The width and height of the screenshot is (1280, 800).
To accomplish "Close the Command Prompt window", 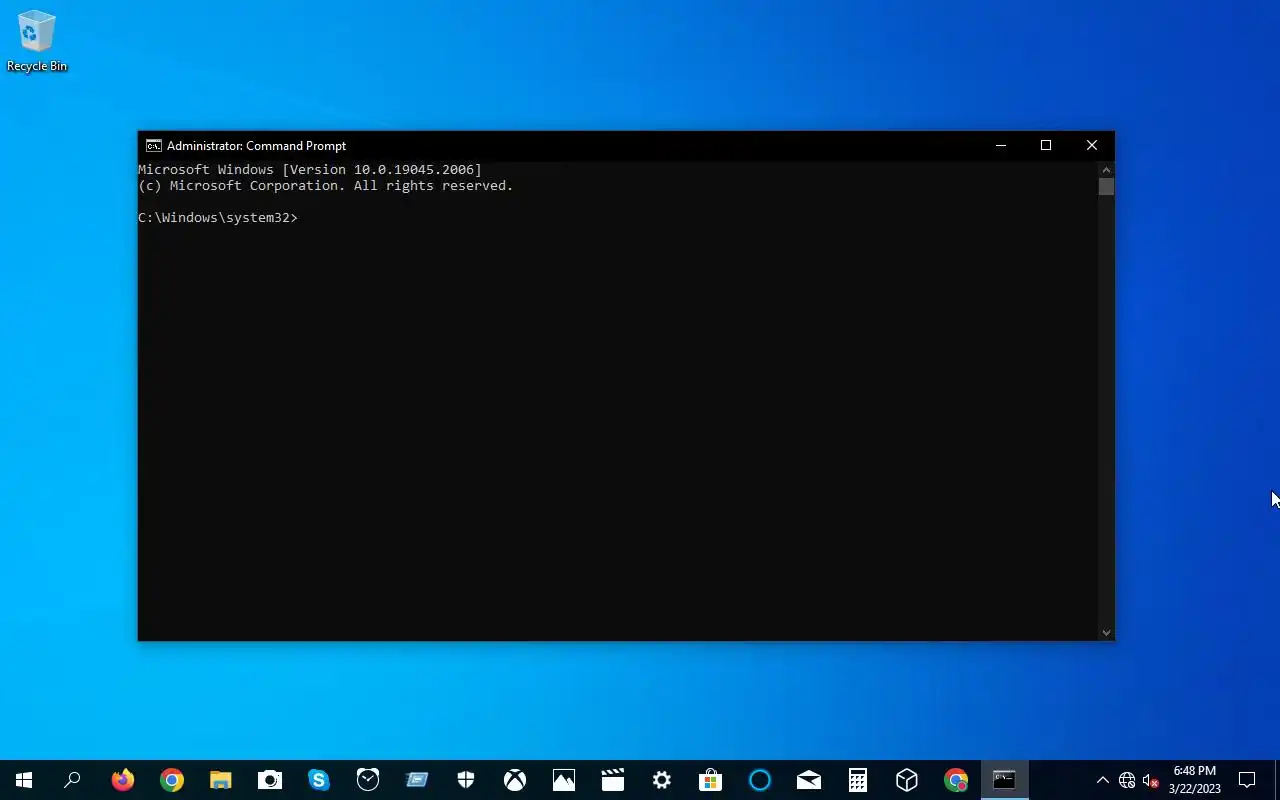I will (x=1092, y=146).
